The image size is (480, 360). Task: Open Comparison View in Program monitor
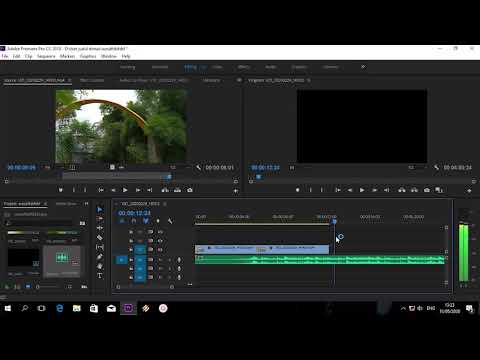(x=439, y=190)
